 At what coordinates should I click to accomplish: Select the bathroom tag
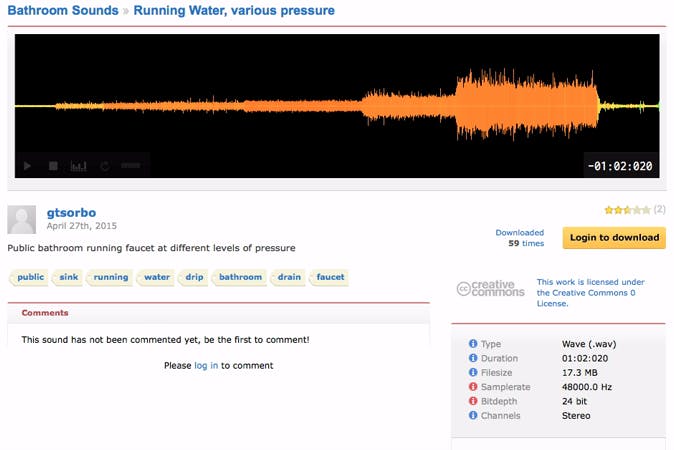point(240,277)
